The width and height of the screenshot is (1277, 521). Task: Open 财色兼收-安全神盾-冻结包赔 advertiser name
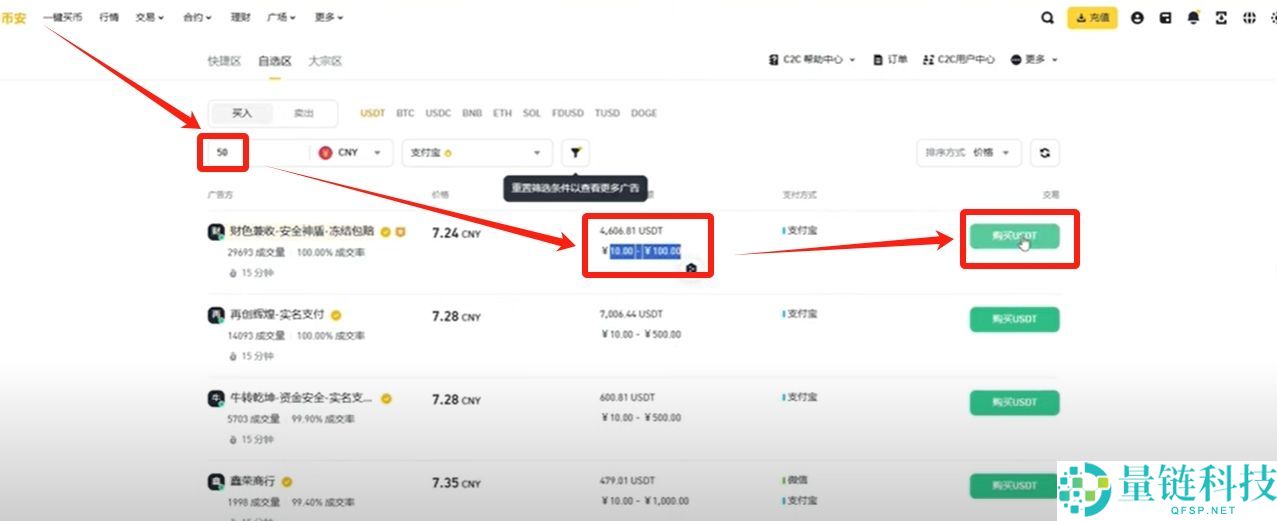pyautogui.click(x=301, y=232)
